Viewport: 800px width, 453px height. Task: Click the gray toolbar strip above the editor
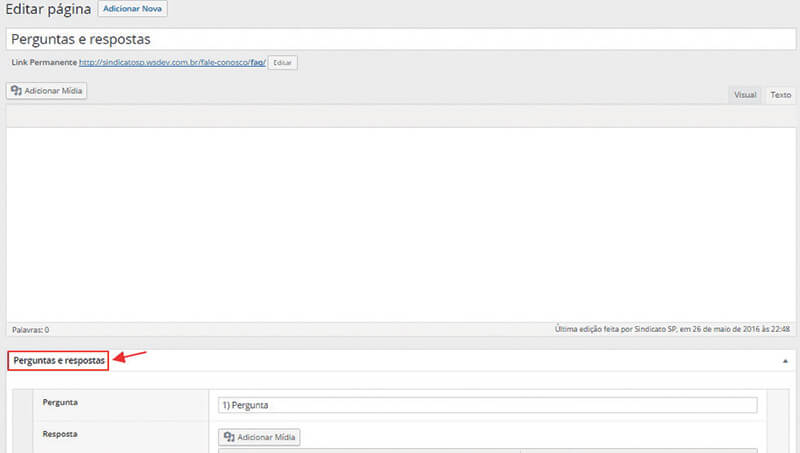point(400,115)
